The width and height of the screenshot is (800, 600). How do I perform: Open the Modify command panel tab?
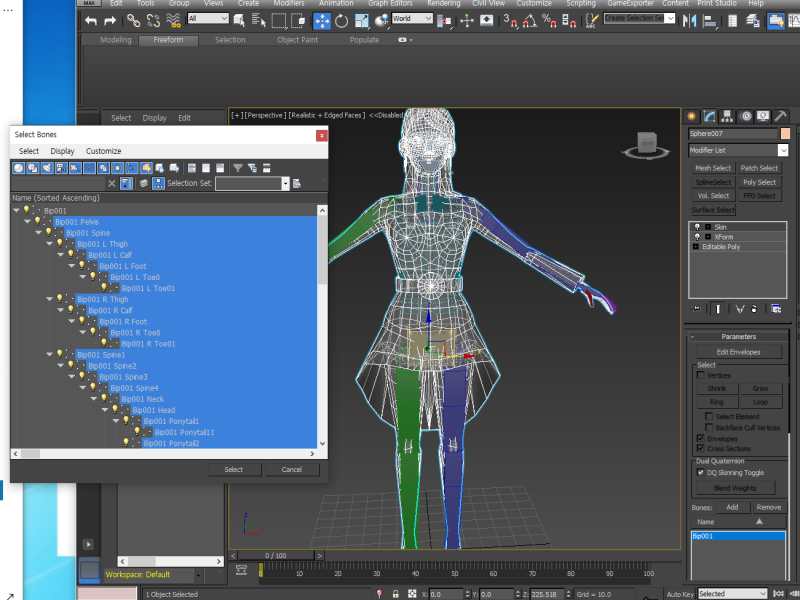click(709, 116)
